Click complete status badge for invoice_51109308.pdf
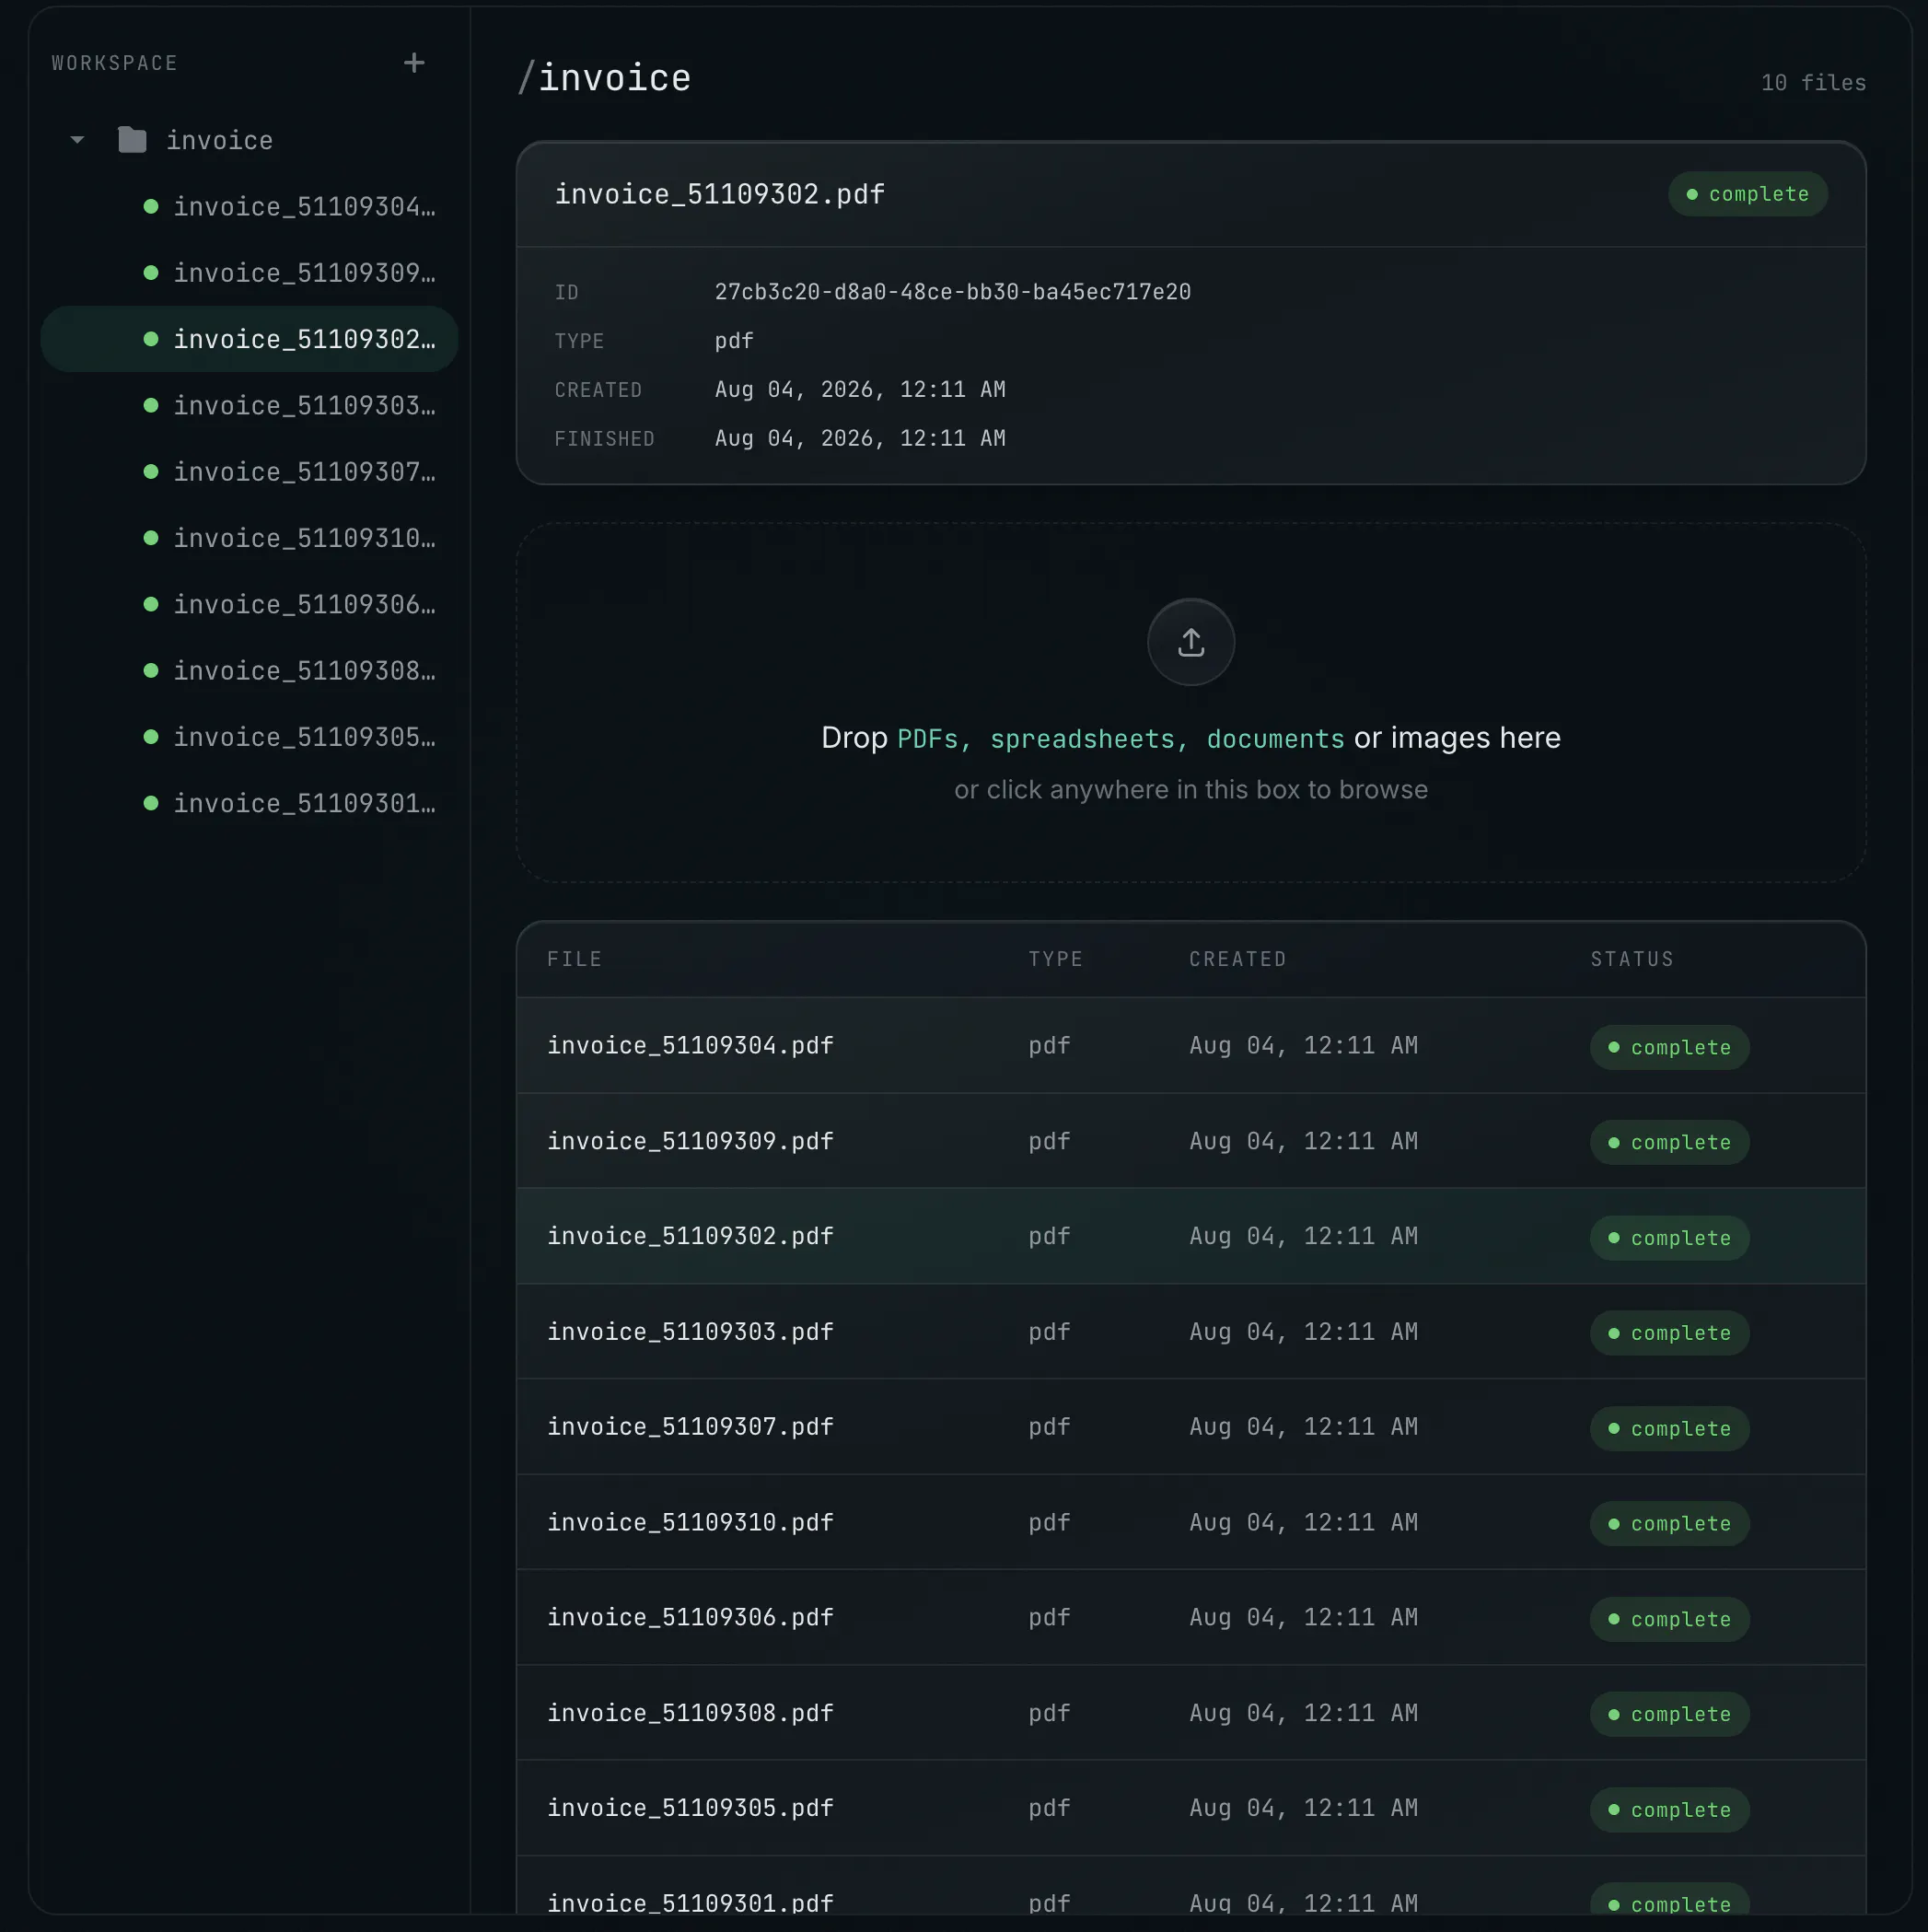1928x1932 pixels. [1669, 1714]
